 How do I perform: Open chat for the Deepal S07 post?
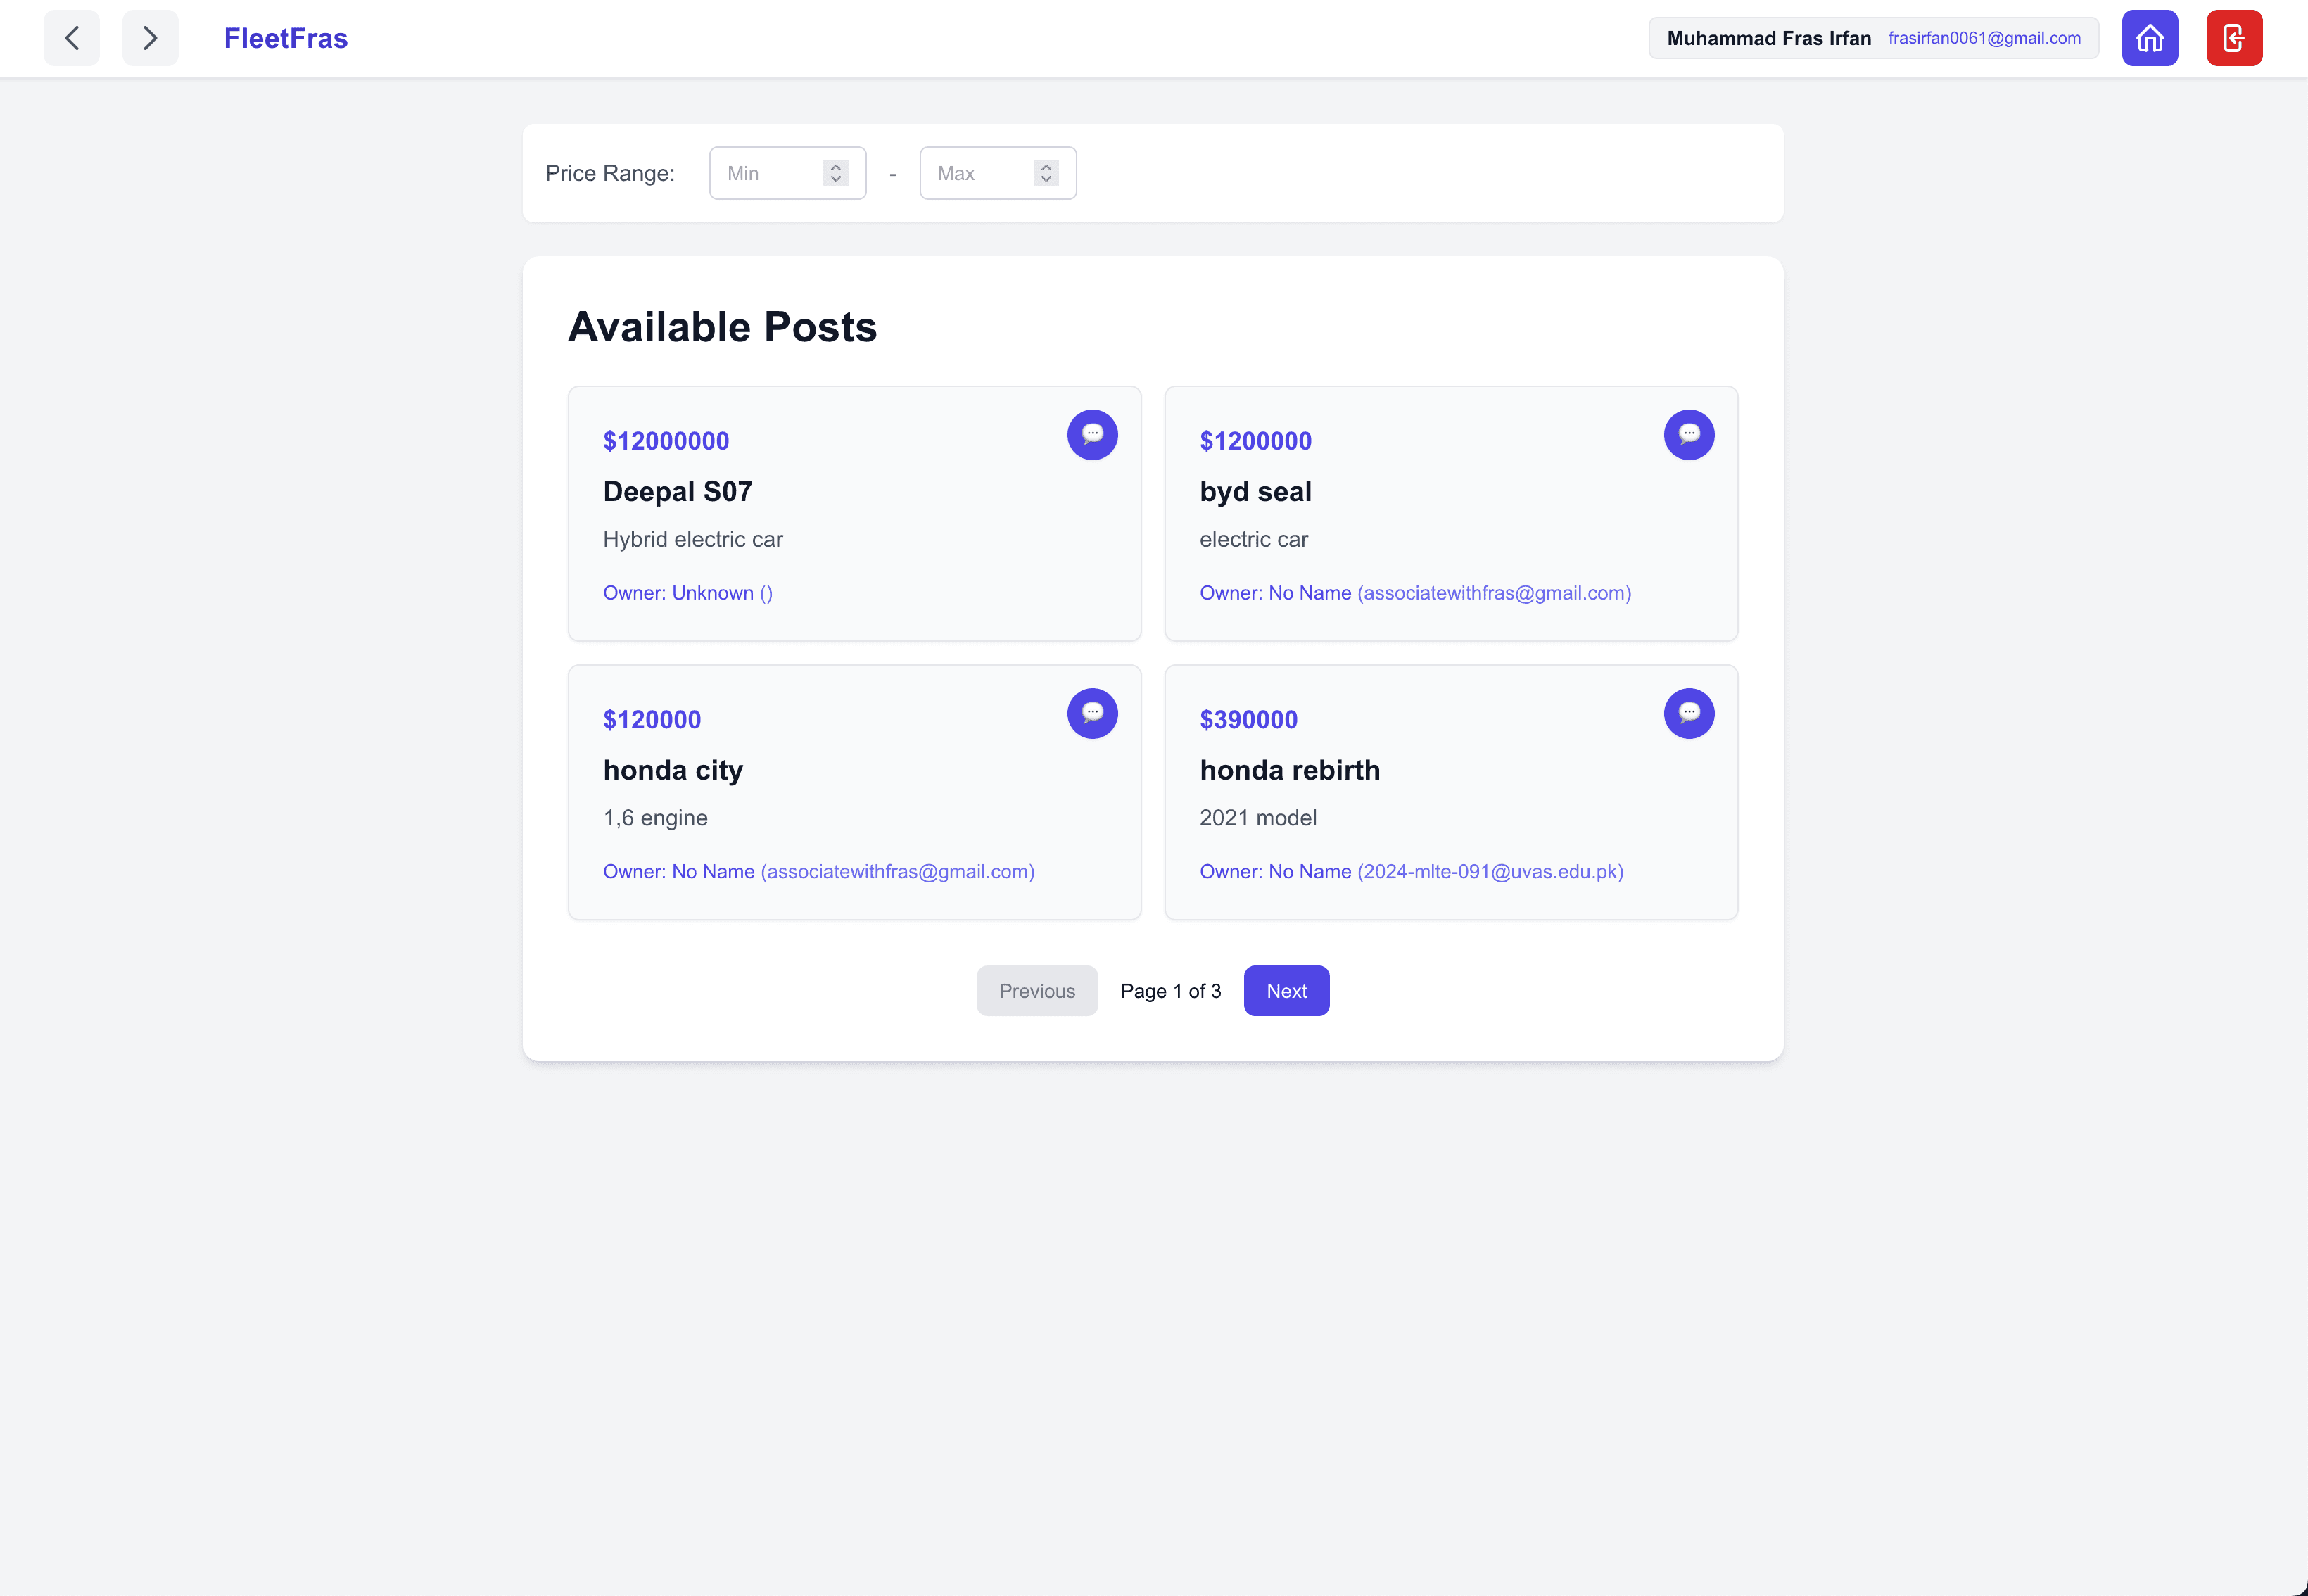click(1092, 435)
